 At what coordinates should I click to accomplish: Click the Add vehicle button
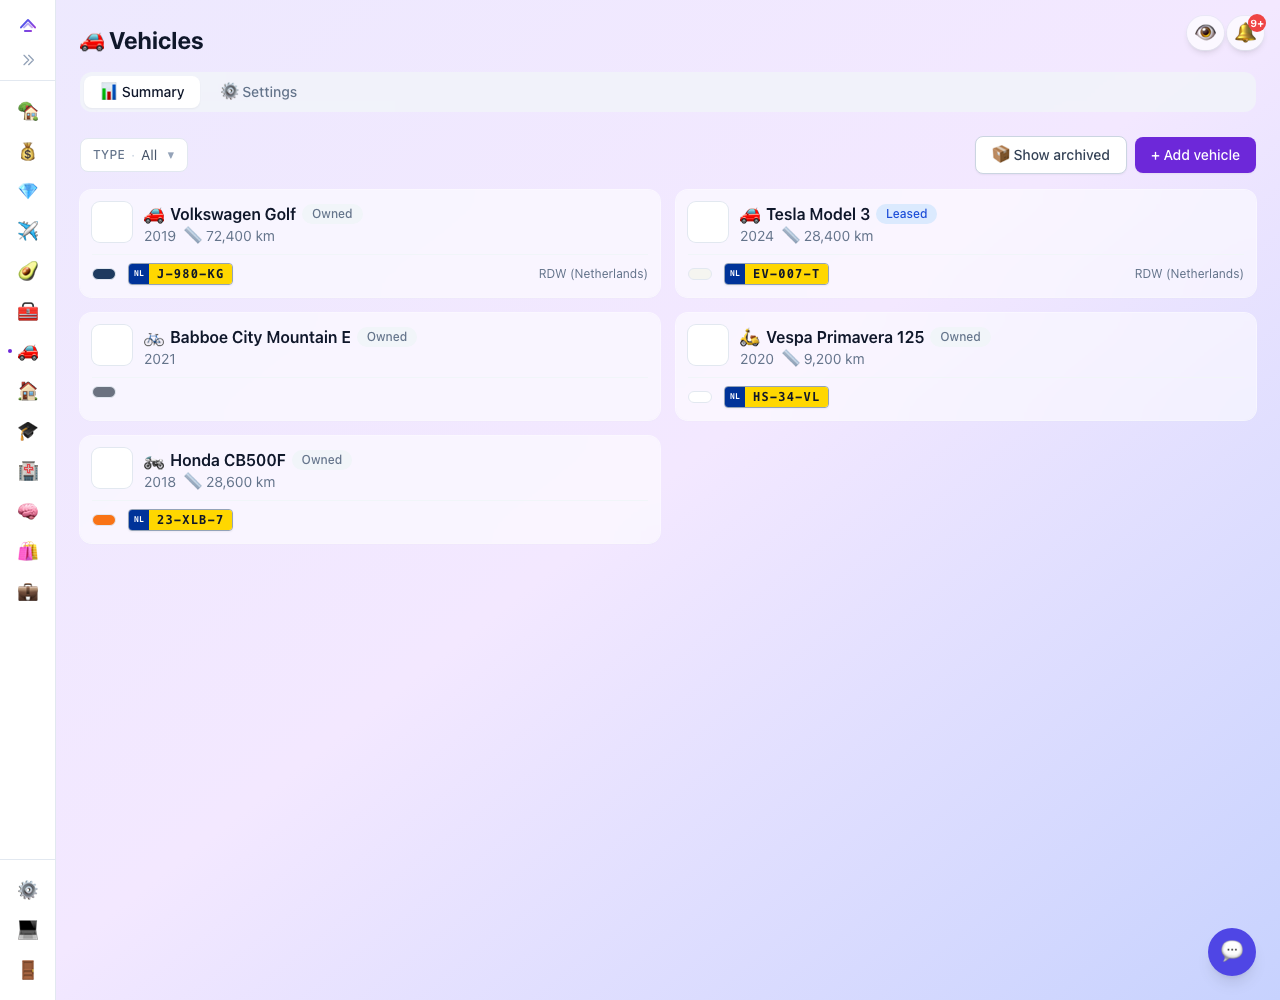point(1195,155)
